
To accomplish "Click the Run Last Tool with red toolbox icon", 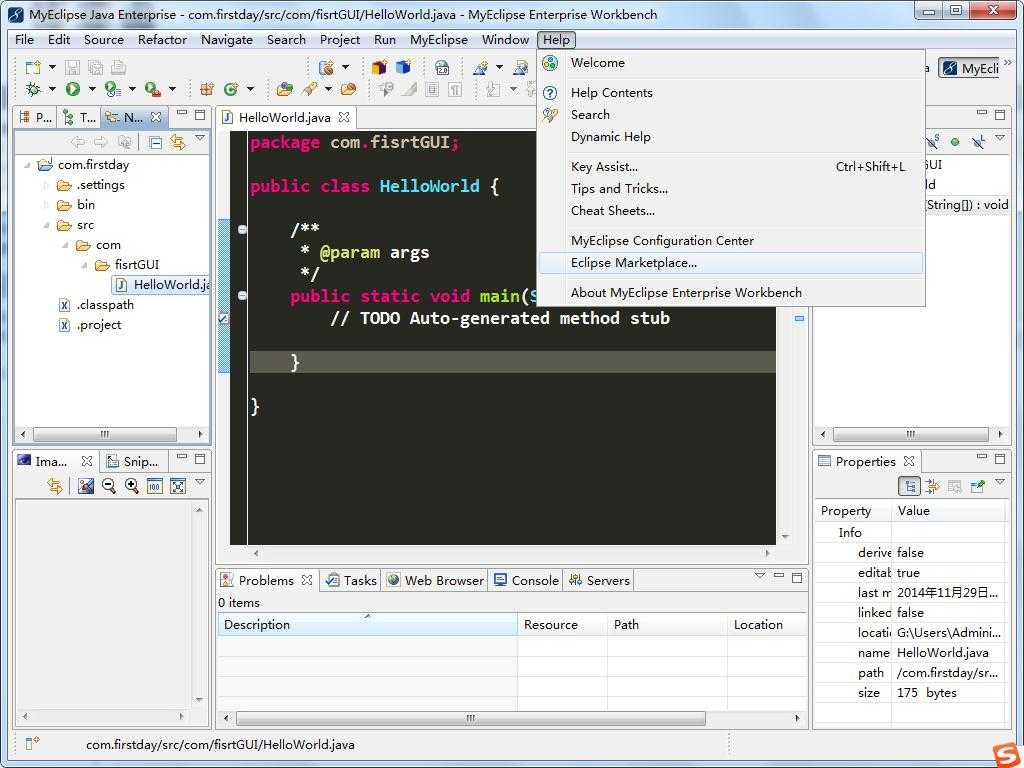I will pos(152,89).
